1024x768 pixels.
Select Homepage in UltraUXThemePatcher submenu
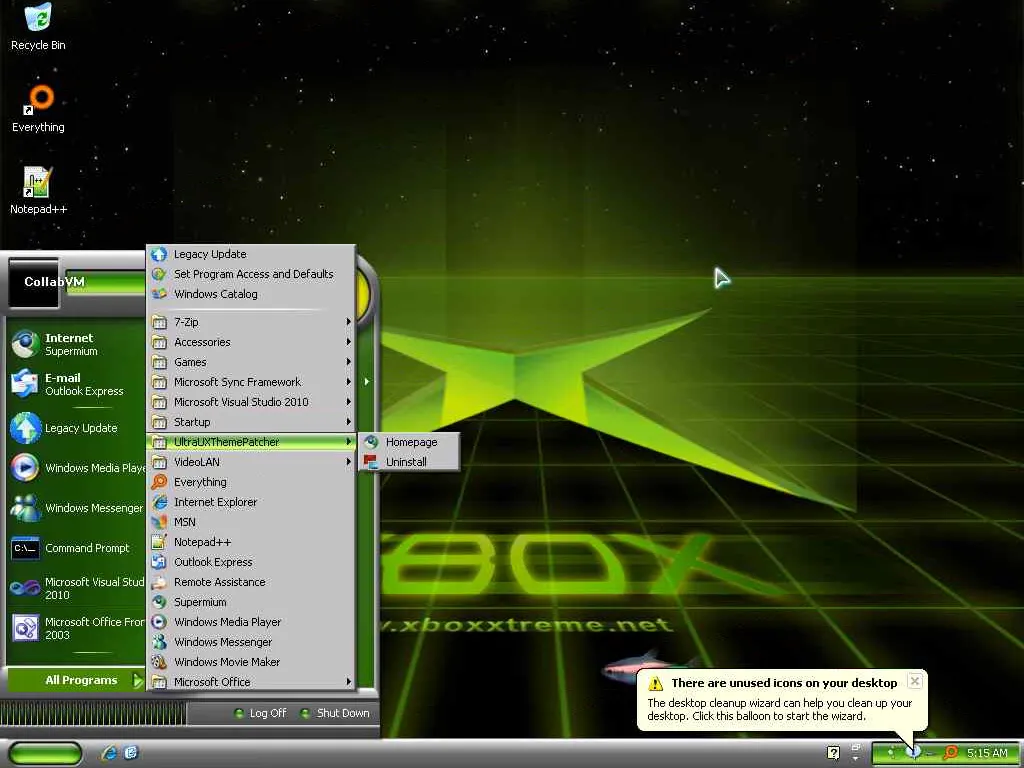[409, 442]
